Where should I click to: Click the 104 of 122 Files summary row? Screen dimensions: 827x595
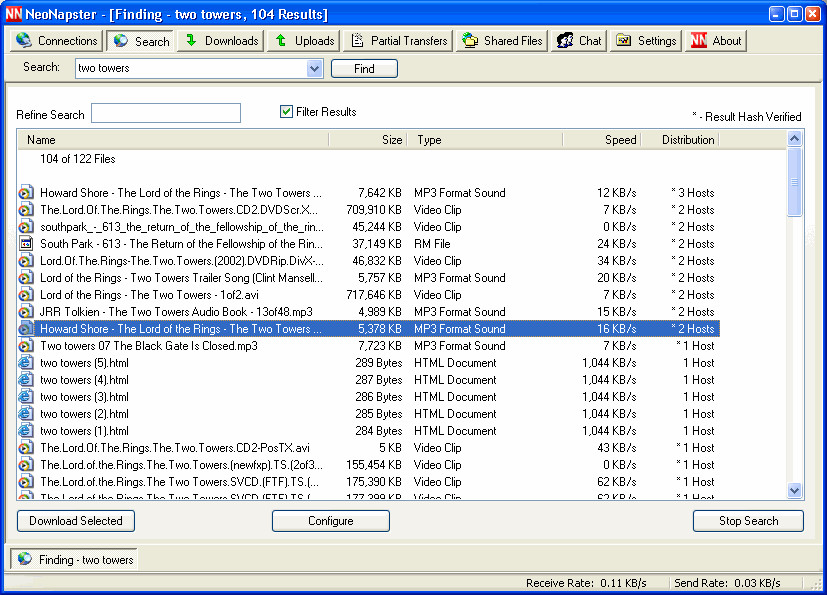click(78, 159)
